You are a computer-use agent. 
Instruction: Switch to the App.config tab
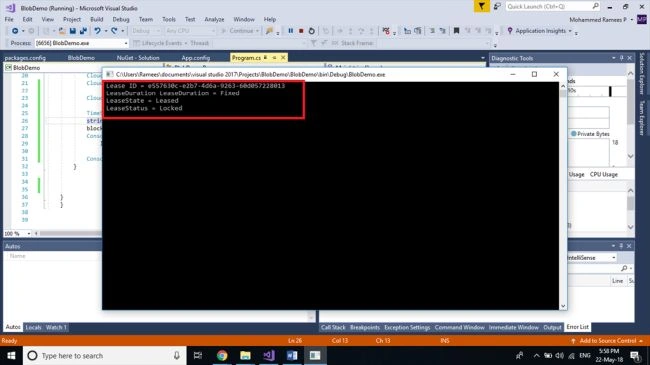tap(196, 58)
